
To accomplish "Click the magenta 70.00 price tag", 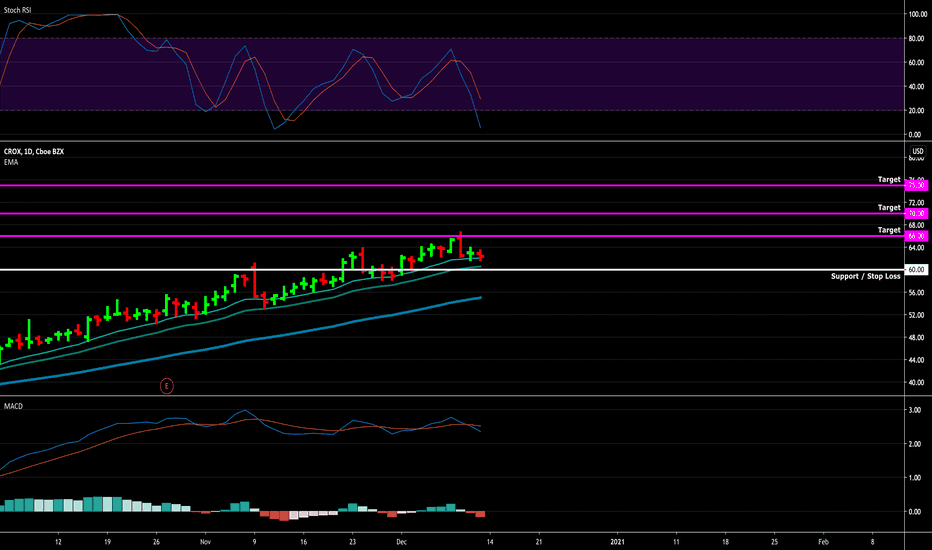I will click(916, 213).
